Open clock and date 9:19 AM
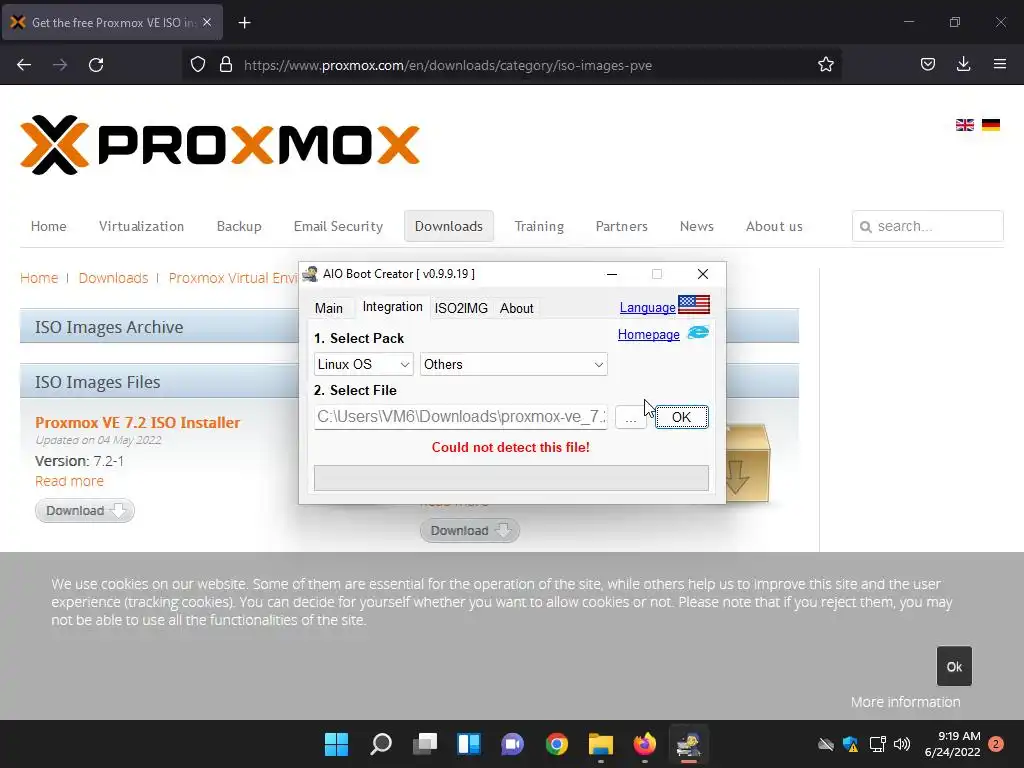This screenshot has width=1024, height=768. (x=952, y=744)
